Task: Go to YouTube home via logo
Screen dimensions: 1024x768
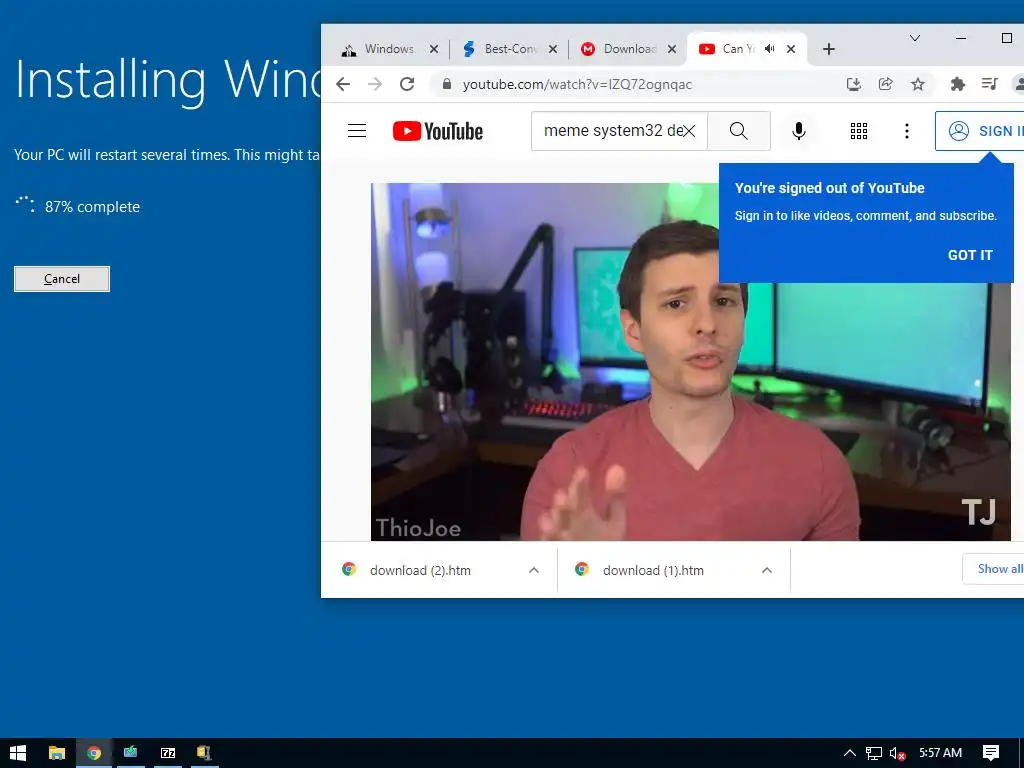Action: [438, 131]
